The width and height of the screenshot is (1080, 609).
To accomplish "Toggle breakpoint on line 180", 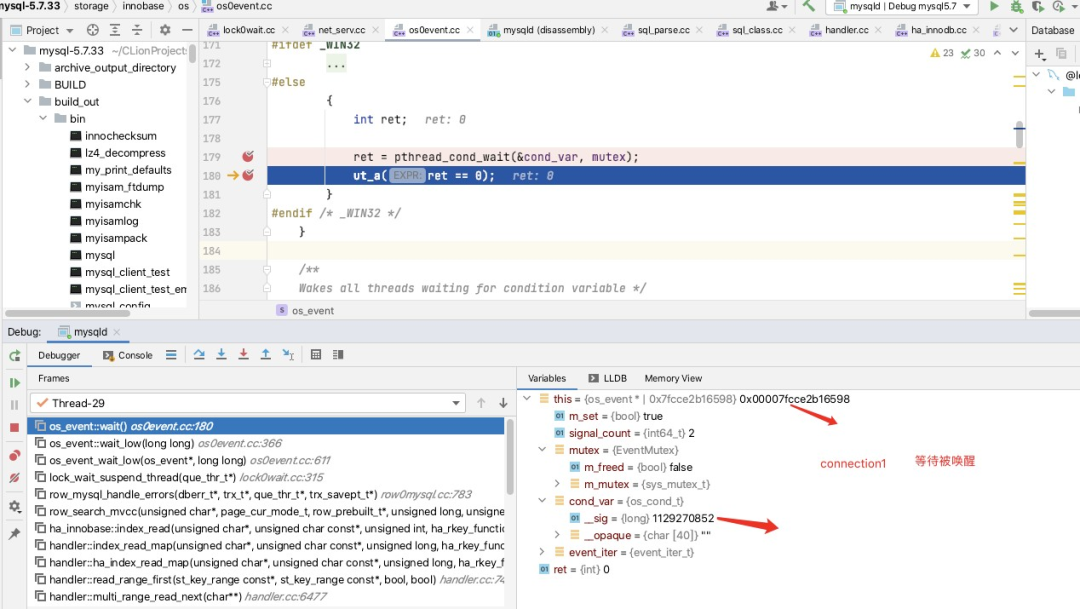I will [248, 176].
